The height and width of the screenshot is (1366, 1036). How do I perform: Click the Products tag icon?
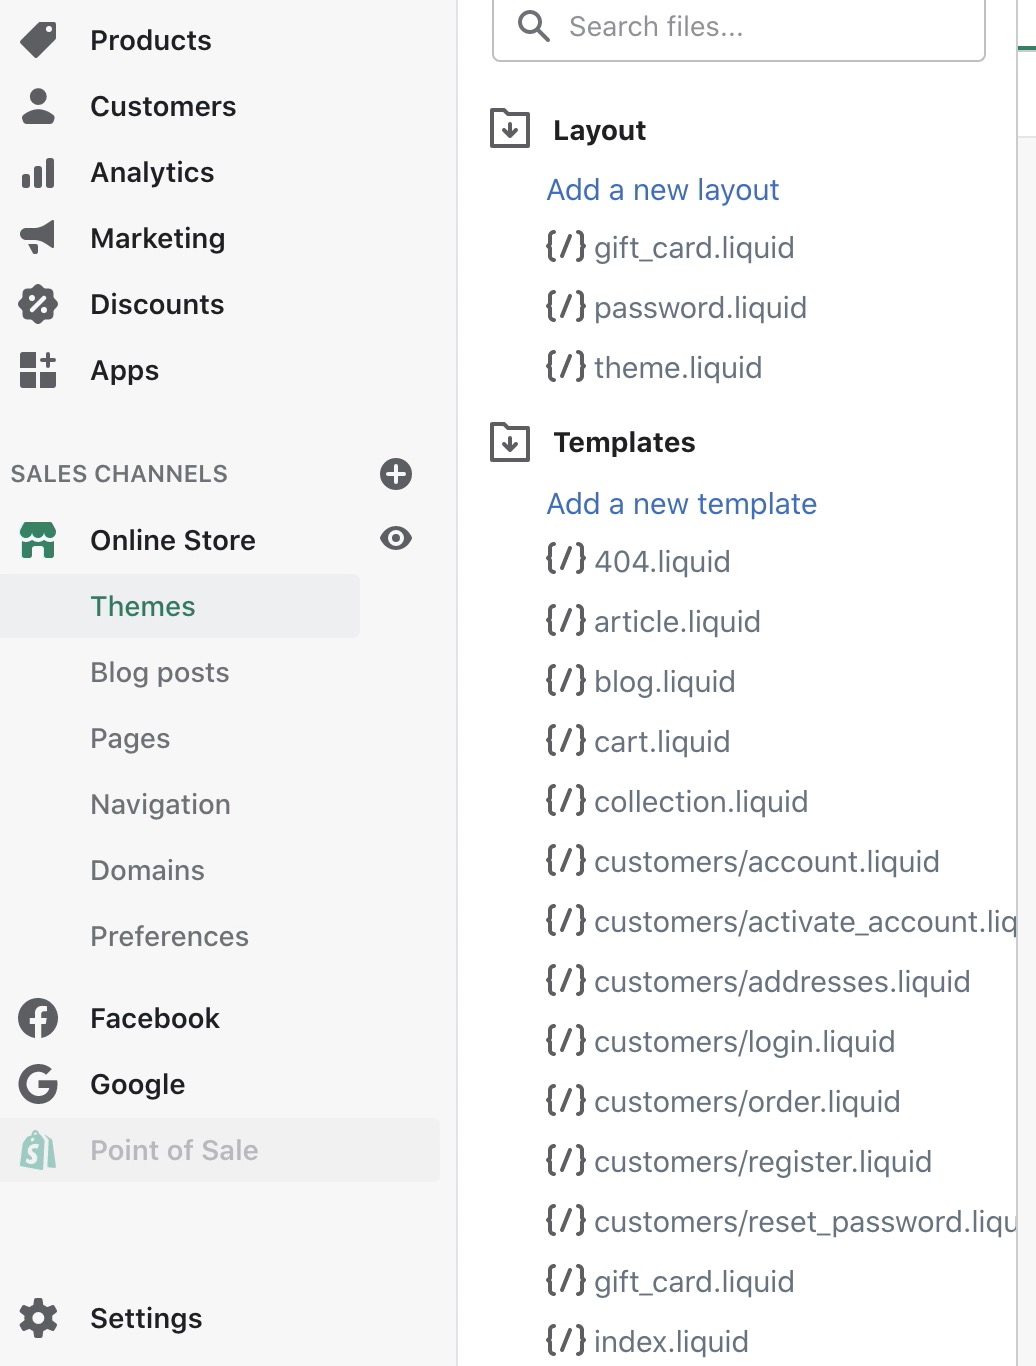point(38,40)
